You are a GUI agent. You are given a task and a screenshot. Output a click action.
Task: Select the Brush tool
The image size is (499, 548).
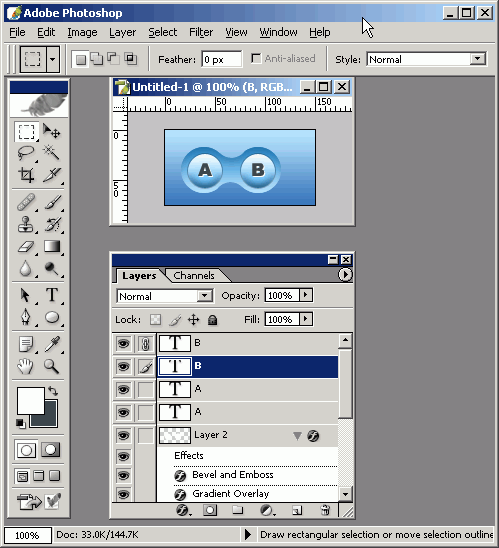click(x=52, y=202)
